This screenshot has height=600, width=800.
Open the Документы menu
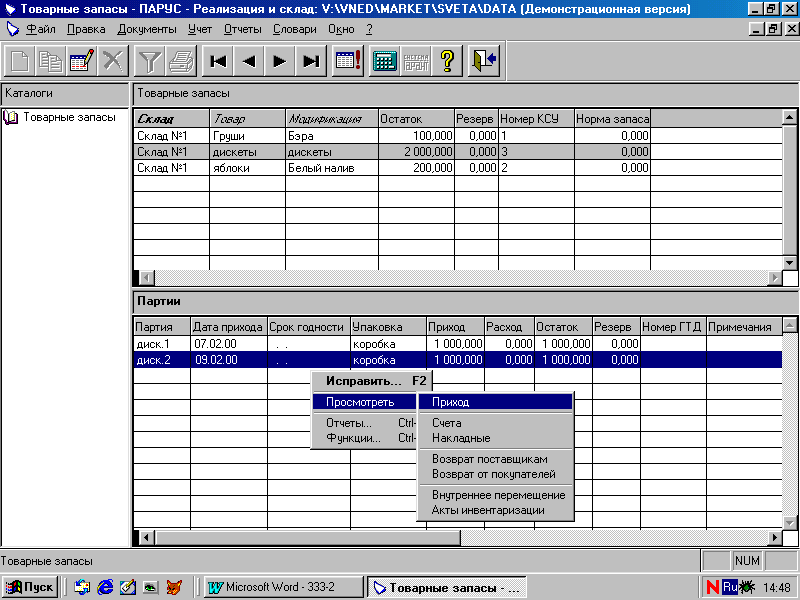pyautogui.click(x=147, y=29)
